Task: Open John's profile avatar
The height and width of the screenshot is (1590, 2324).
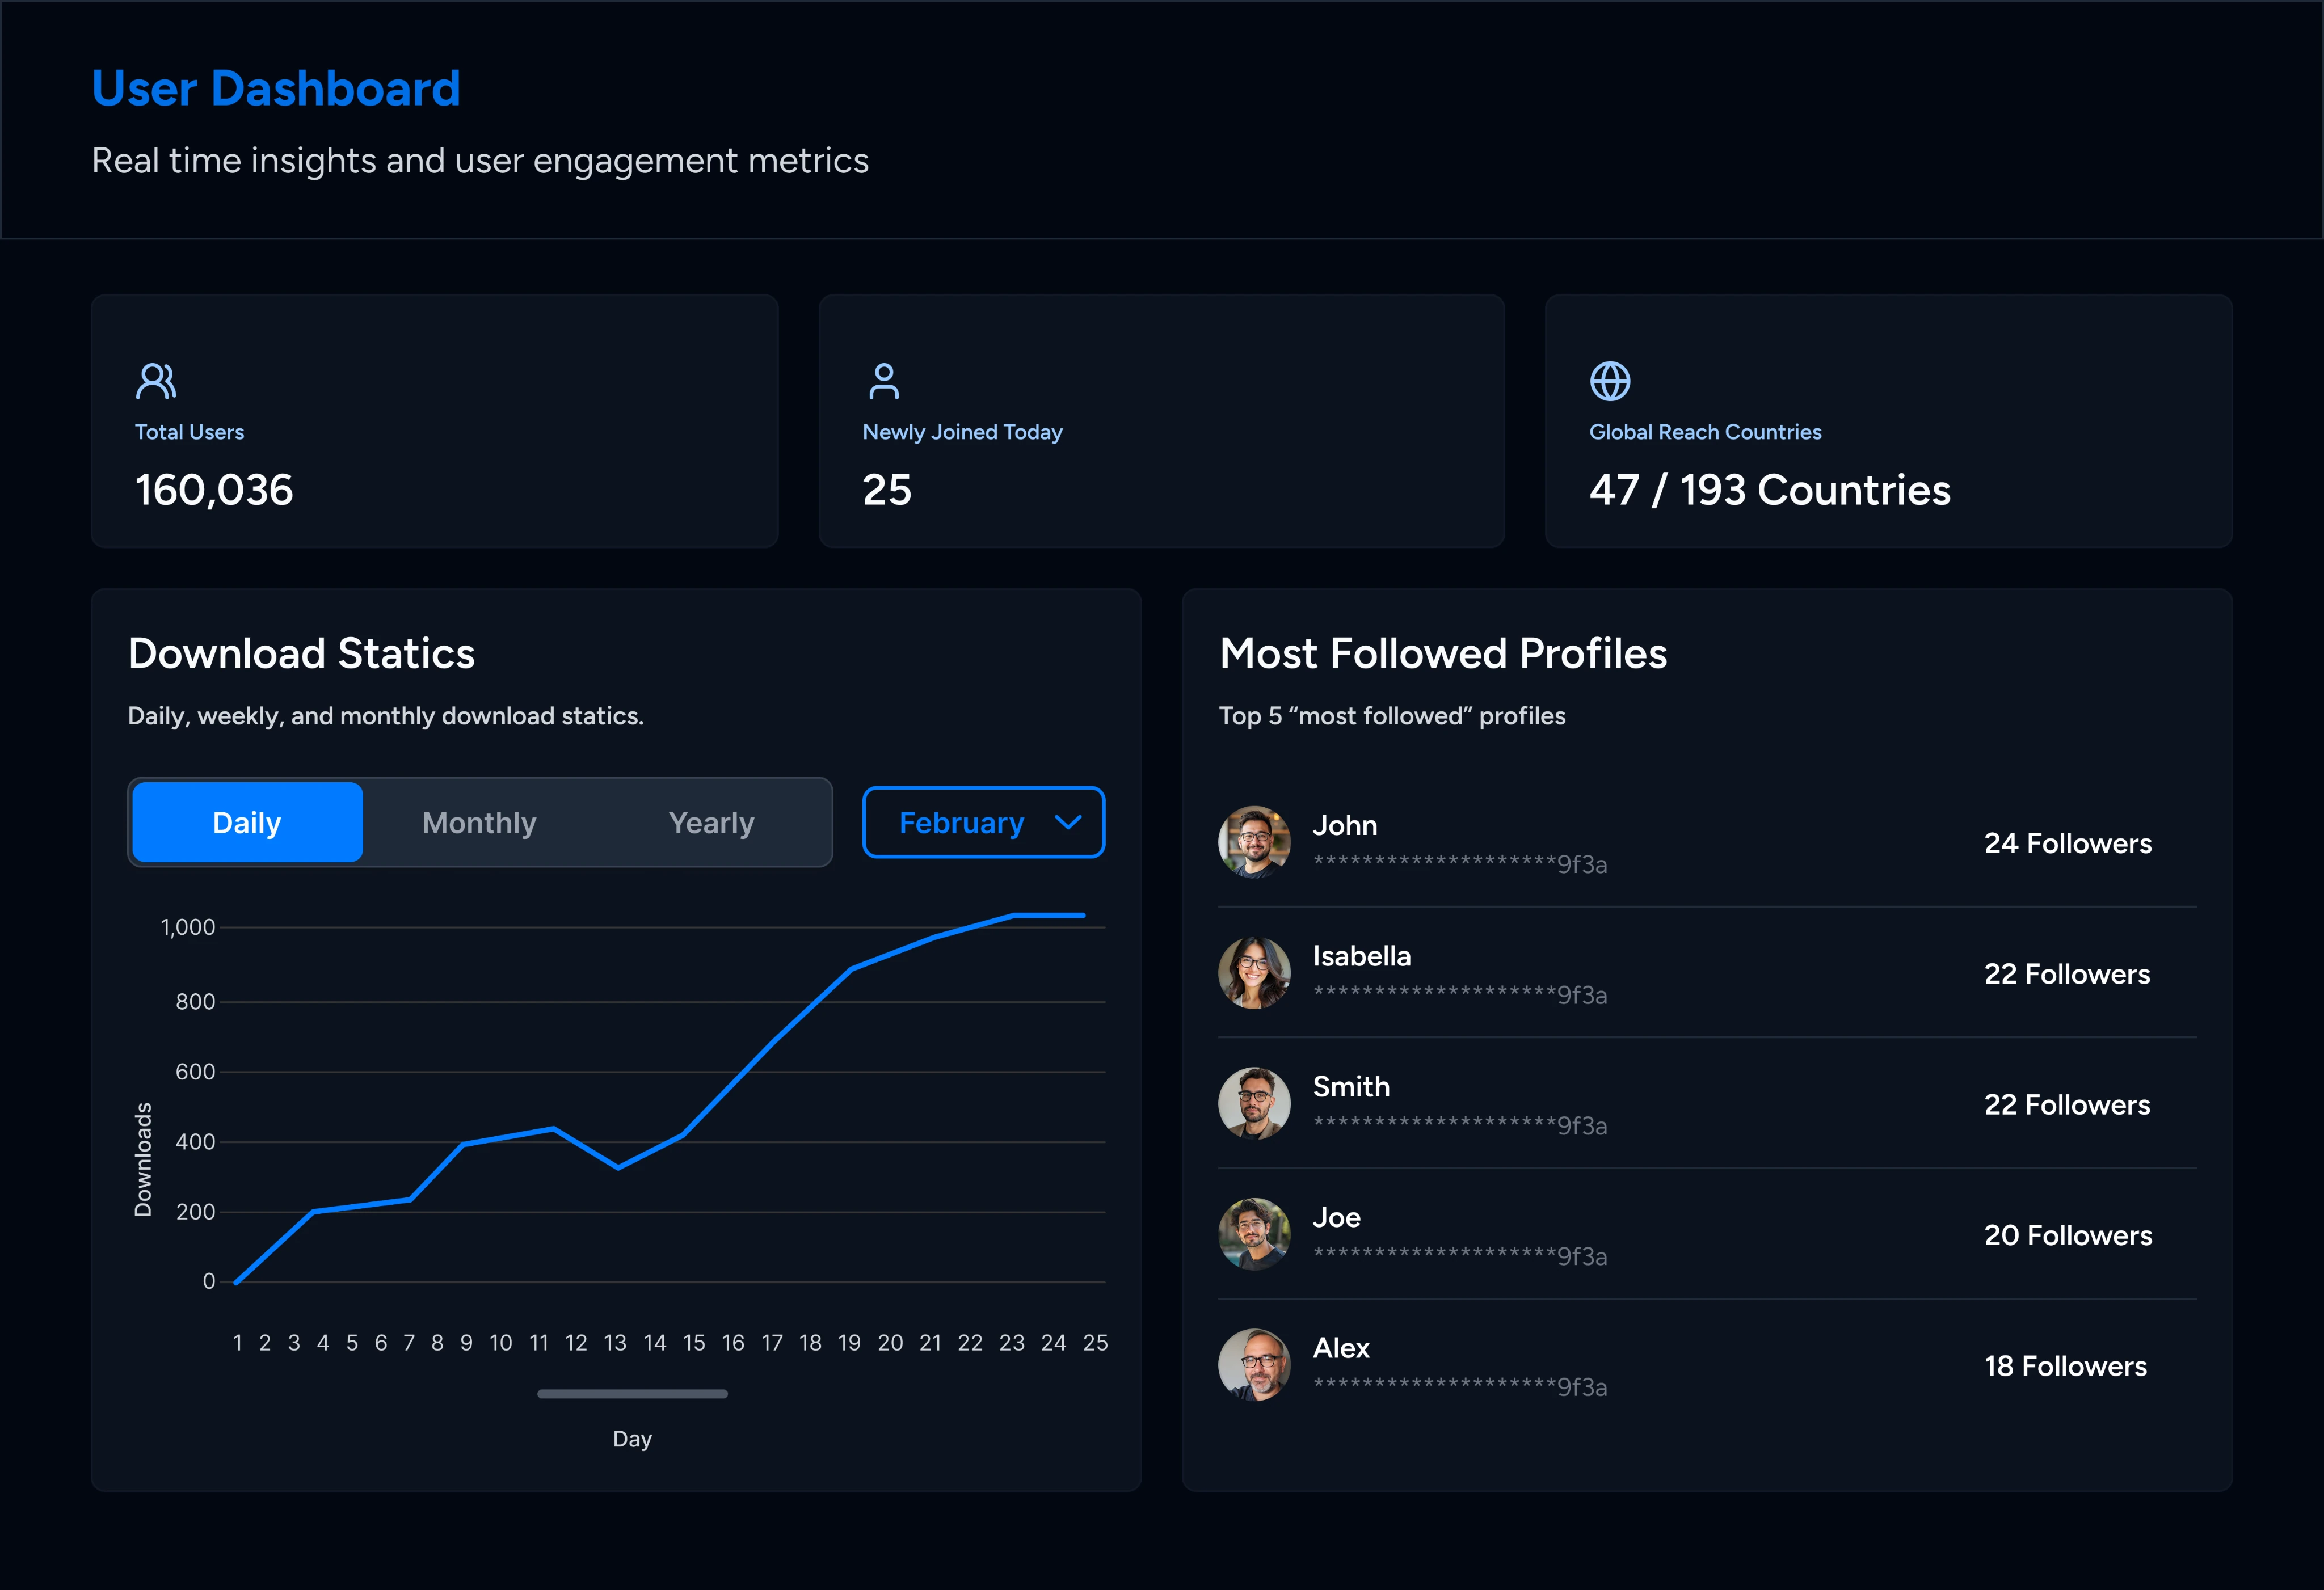Action: (x=1254, y=842)
